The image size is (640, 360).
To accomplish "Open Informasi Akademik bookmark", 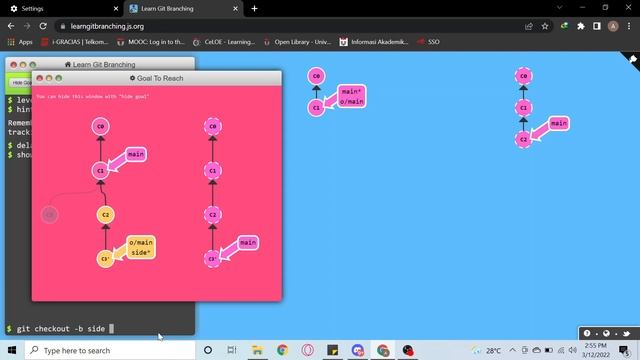I will pyautogui.click(x=374, y=42).
